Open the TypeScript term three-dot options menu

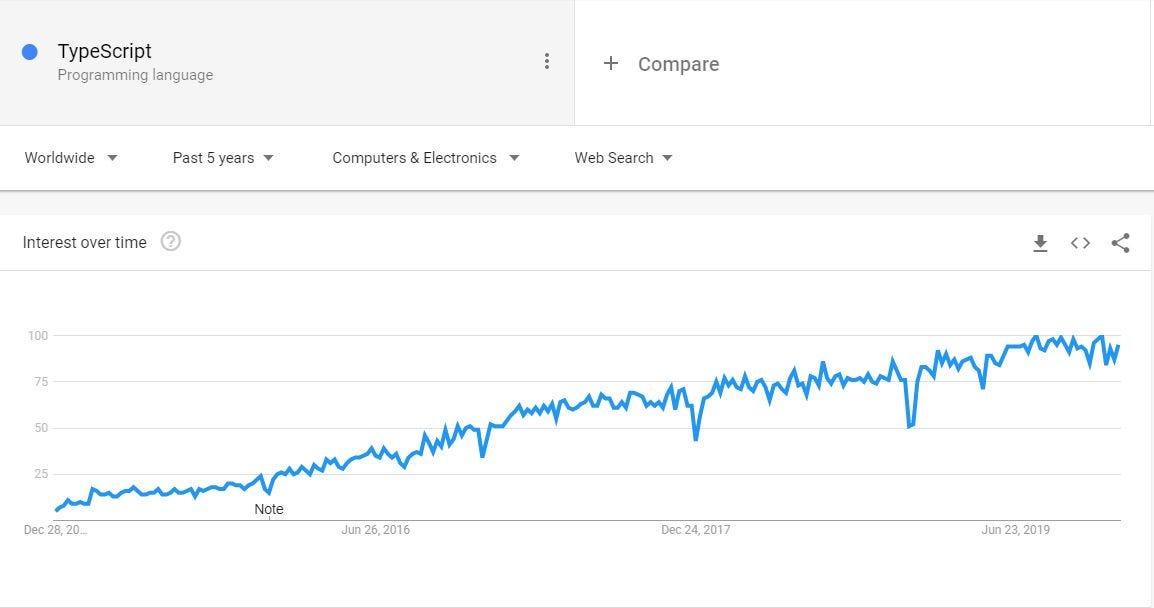pos(546,61)
